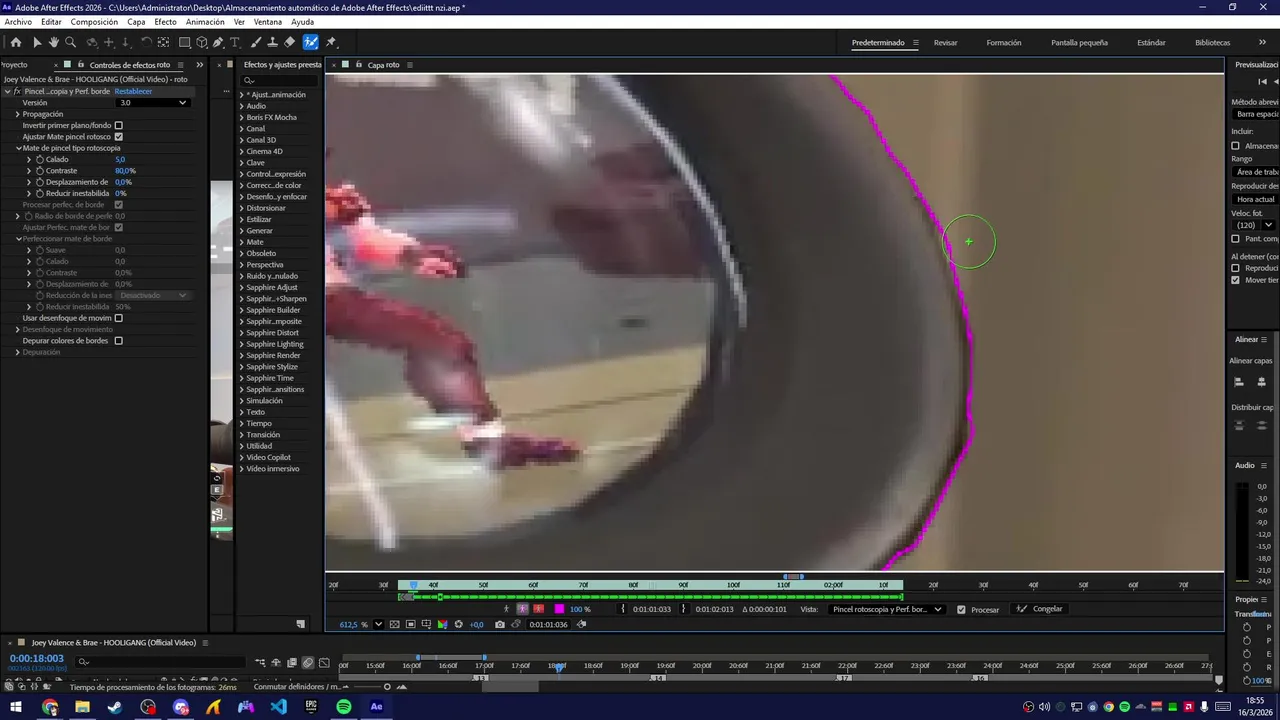This screenshot has width=1280, height=720.
Task: Open Visual Studio Code from taskbar
Action: point(278,707)
